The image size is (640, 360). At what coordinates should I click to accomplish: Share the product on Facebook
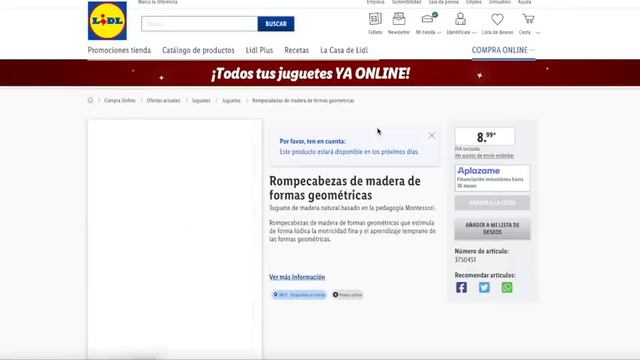click(461, 287)
